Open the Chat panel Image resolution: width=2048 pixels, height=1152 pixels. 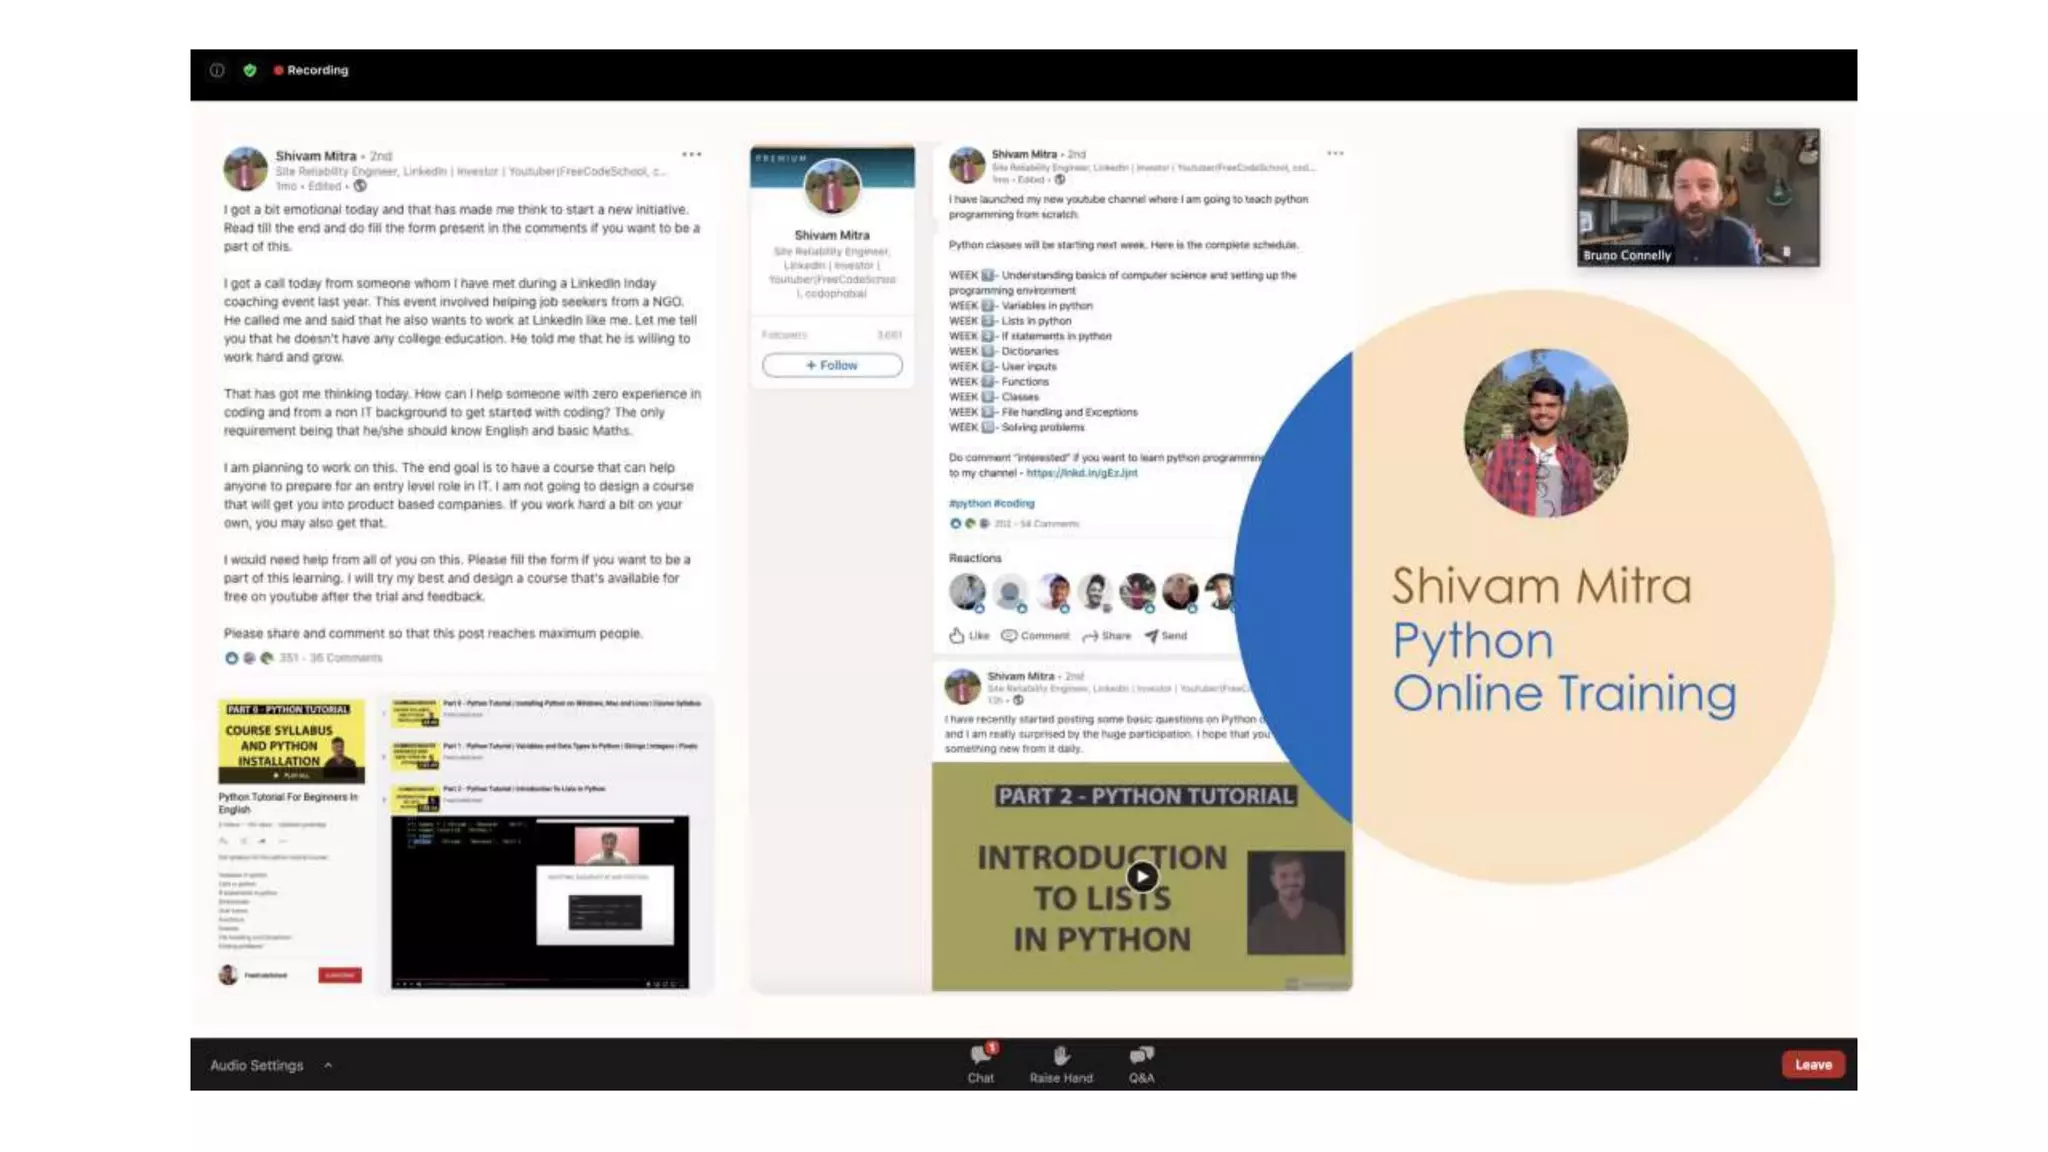(981, 1064)
